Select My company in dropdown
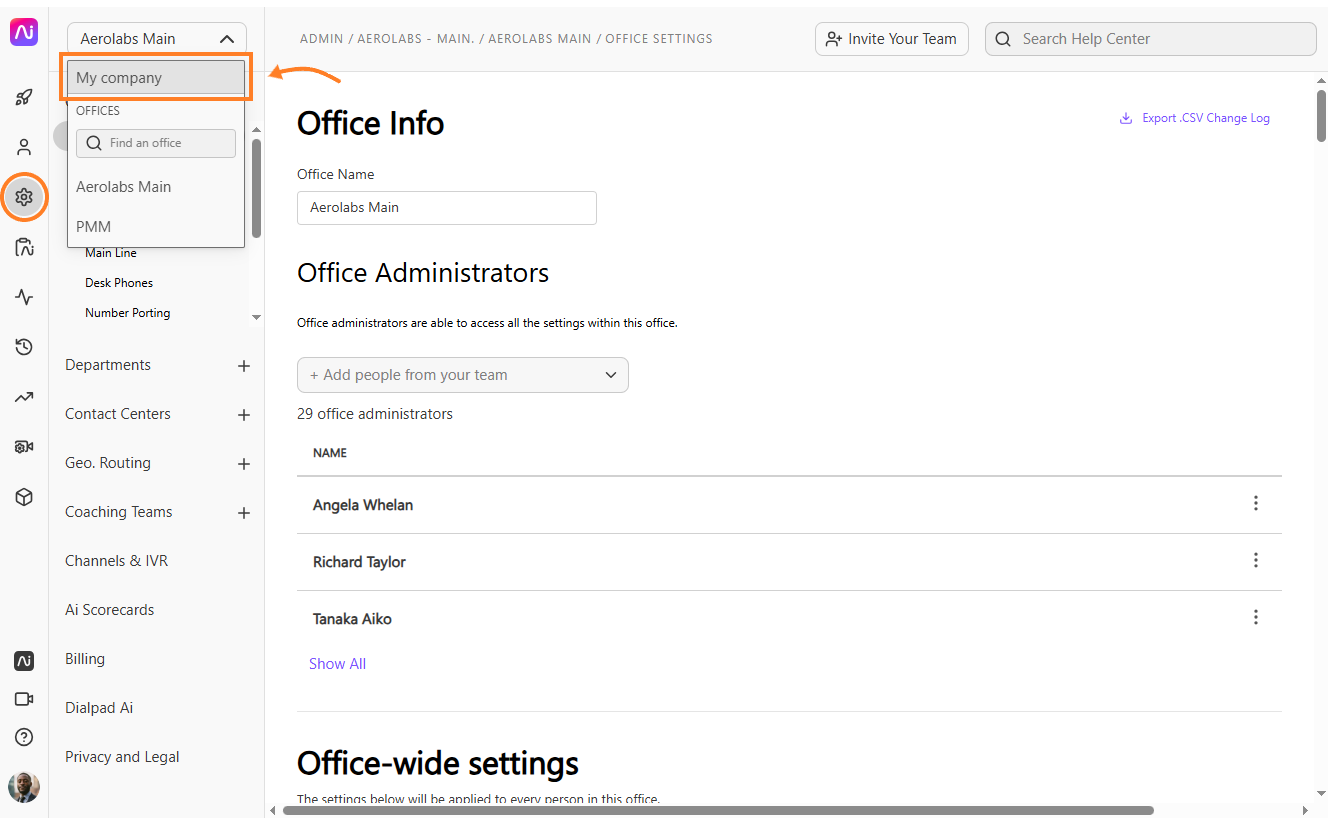The width and height of the screenshot is (1328, 823). click(x=156, y=77)
